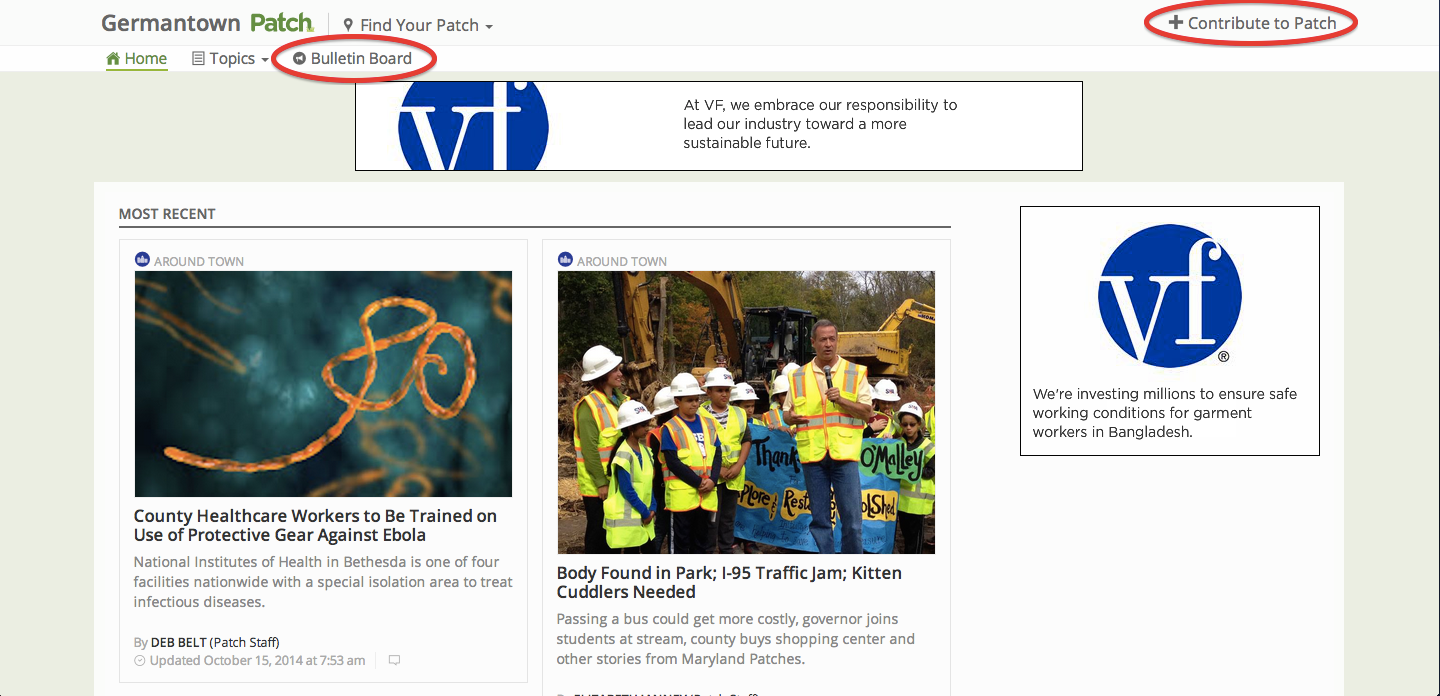Go to the Home tab
Screen dimensions: 1440x696
click(137, 58)
